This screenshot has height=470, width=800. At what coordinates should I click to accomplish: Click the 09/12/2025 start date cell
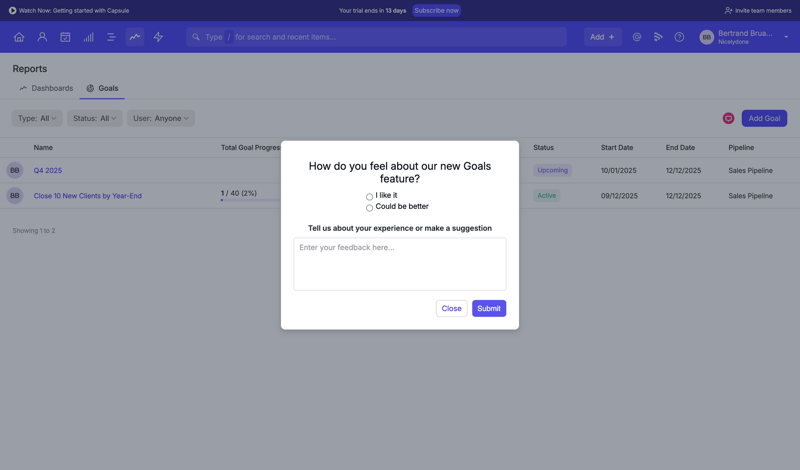click(619, 196)
